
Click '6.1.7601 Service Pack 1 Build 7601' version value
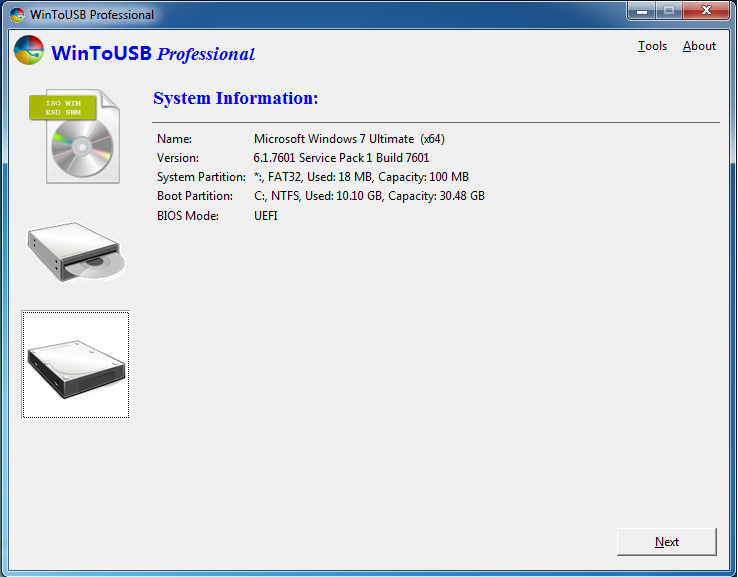click(341, 158)
